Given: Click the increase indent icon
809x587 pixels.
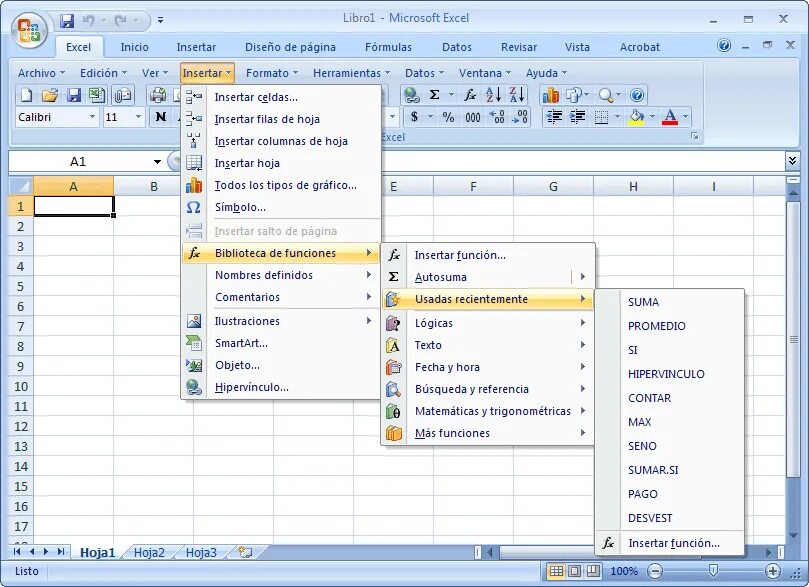Looking at the screenshot, I should click(577, 117).
